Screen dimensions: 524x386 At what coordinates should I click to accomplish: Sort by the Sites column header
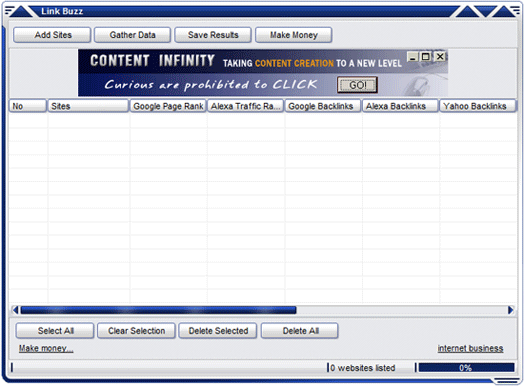[88, 106]
